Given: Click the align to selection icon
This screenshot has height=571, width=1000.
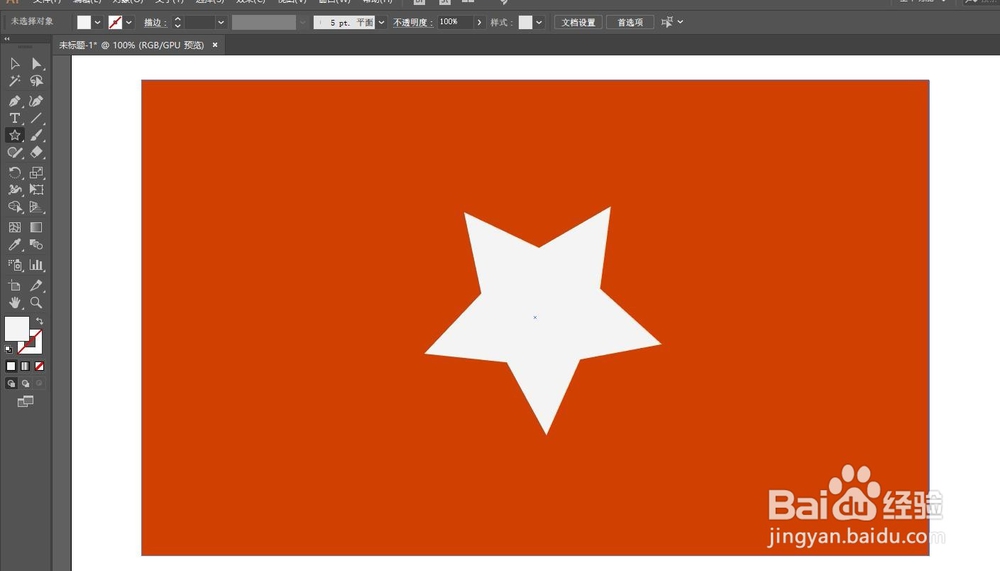Looking at the screenshot, I should coord(667,22).
